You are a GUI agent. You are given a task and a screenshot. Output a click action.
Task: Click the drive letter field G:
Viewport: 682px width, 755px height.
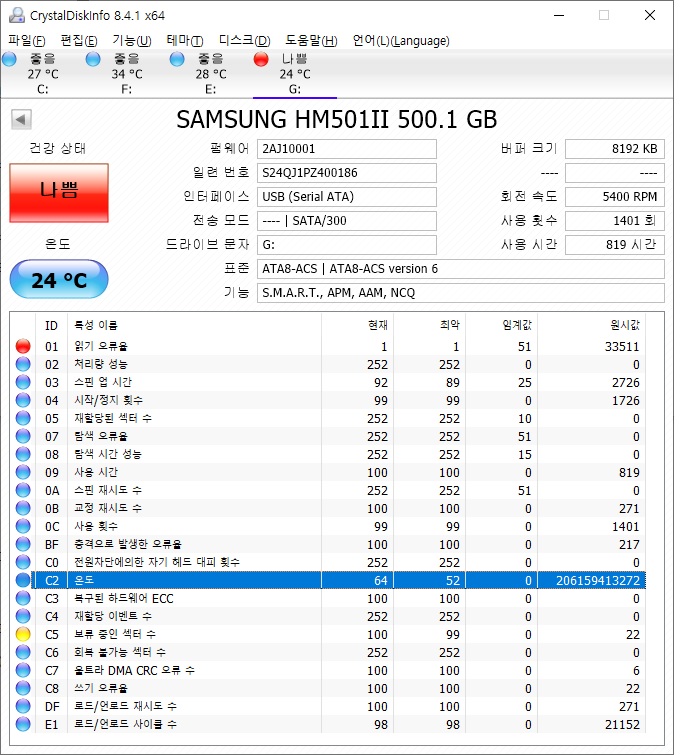(347, 245)
